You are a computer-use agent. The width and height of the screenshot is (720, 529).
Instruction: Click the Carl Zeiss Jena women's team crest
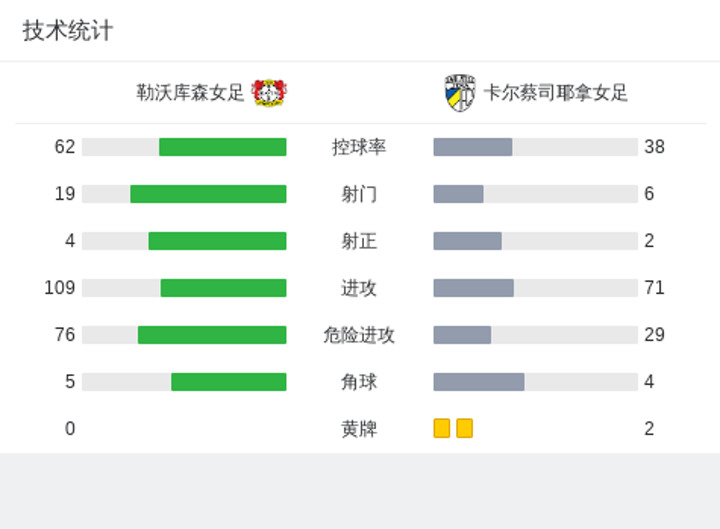click(460, 93)
